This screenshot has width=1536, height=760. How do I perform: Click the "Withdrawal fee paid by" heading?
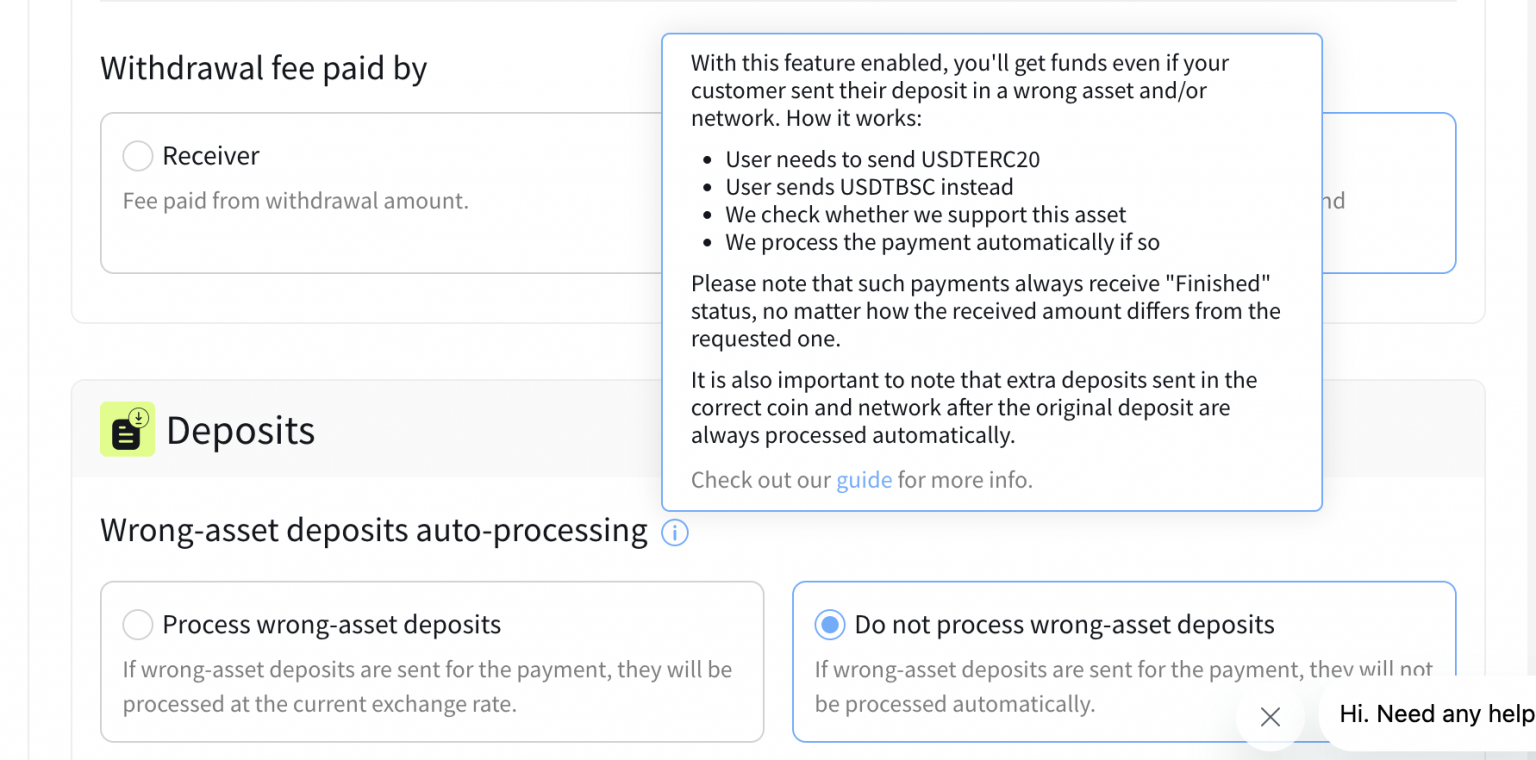263,68
